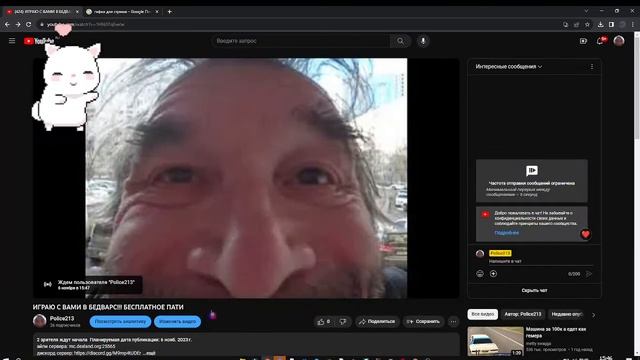The height and width of the screenshot is (360, 640).
Task: Open Police213 channel avatar below video
Action: pyautogui.click(x=40, y=321)
